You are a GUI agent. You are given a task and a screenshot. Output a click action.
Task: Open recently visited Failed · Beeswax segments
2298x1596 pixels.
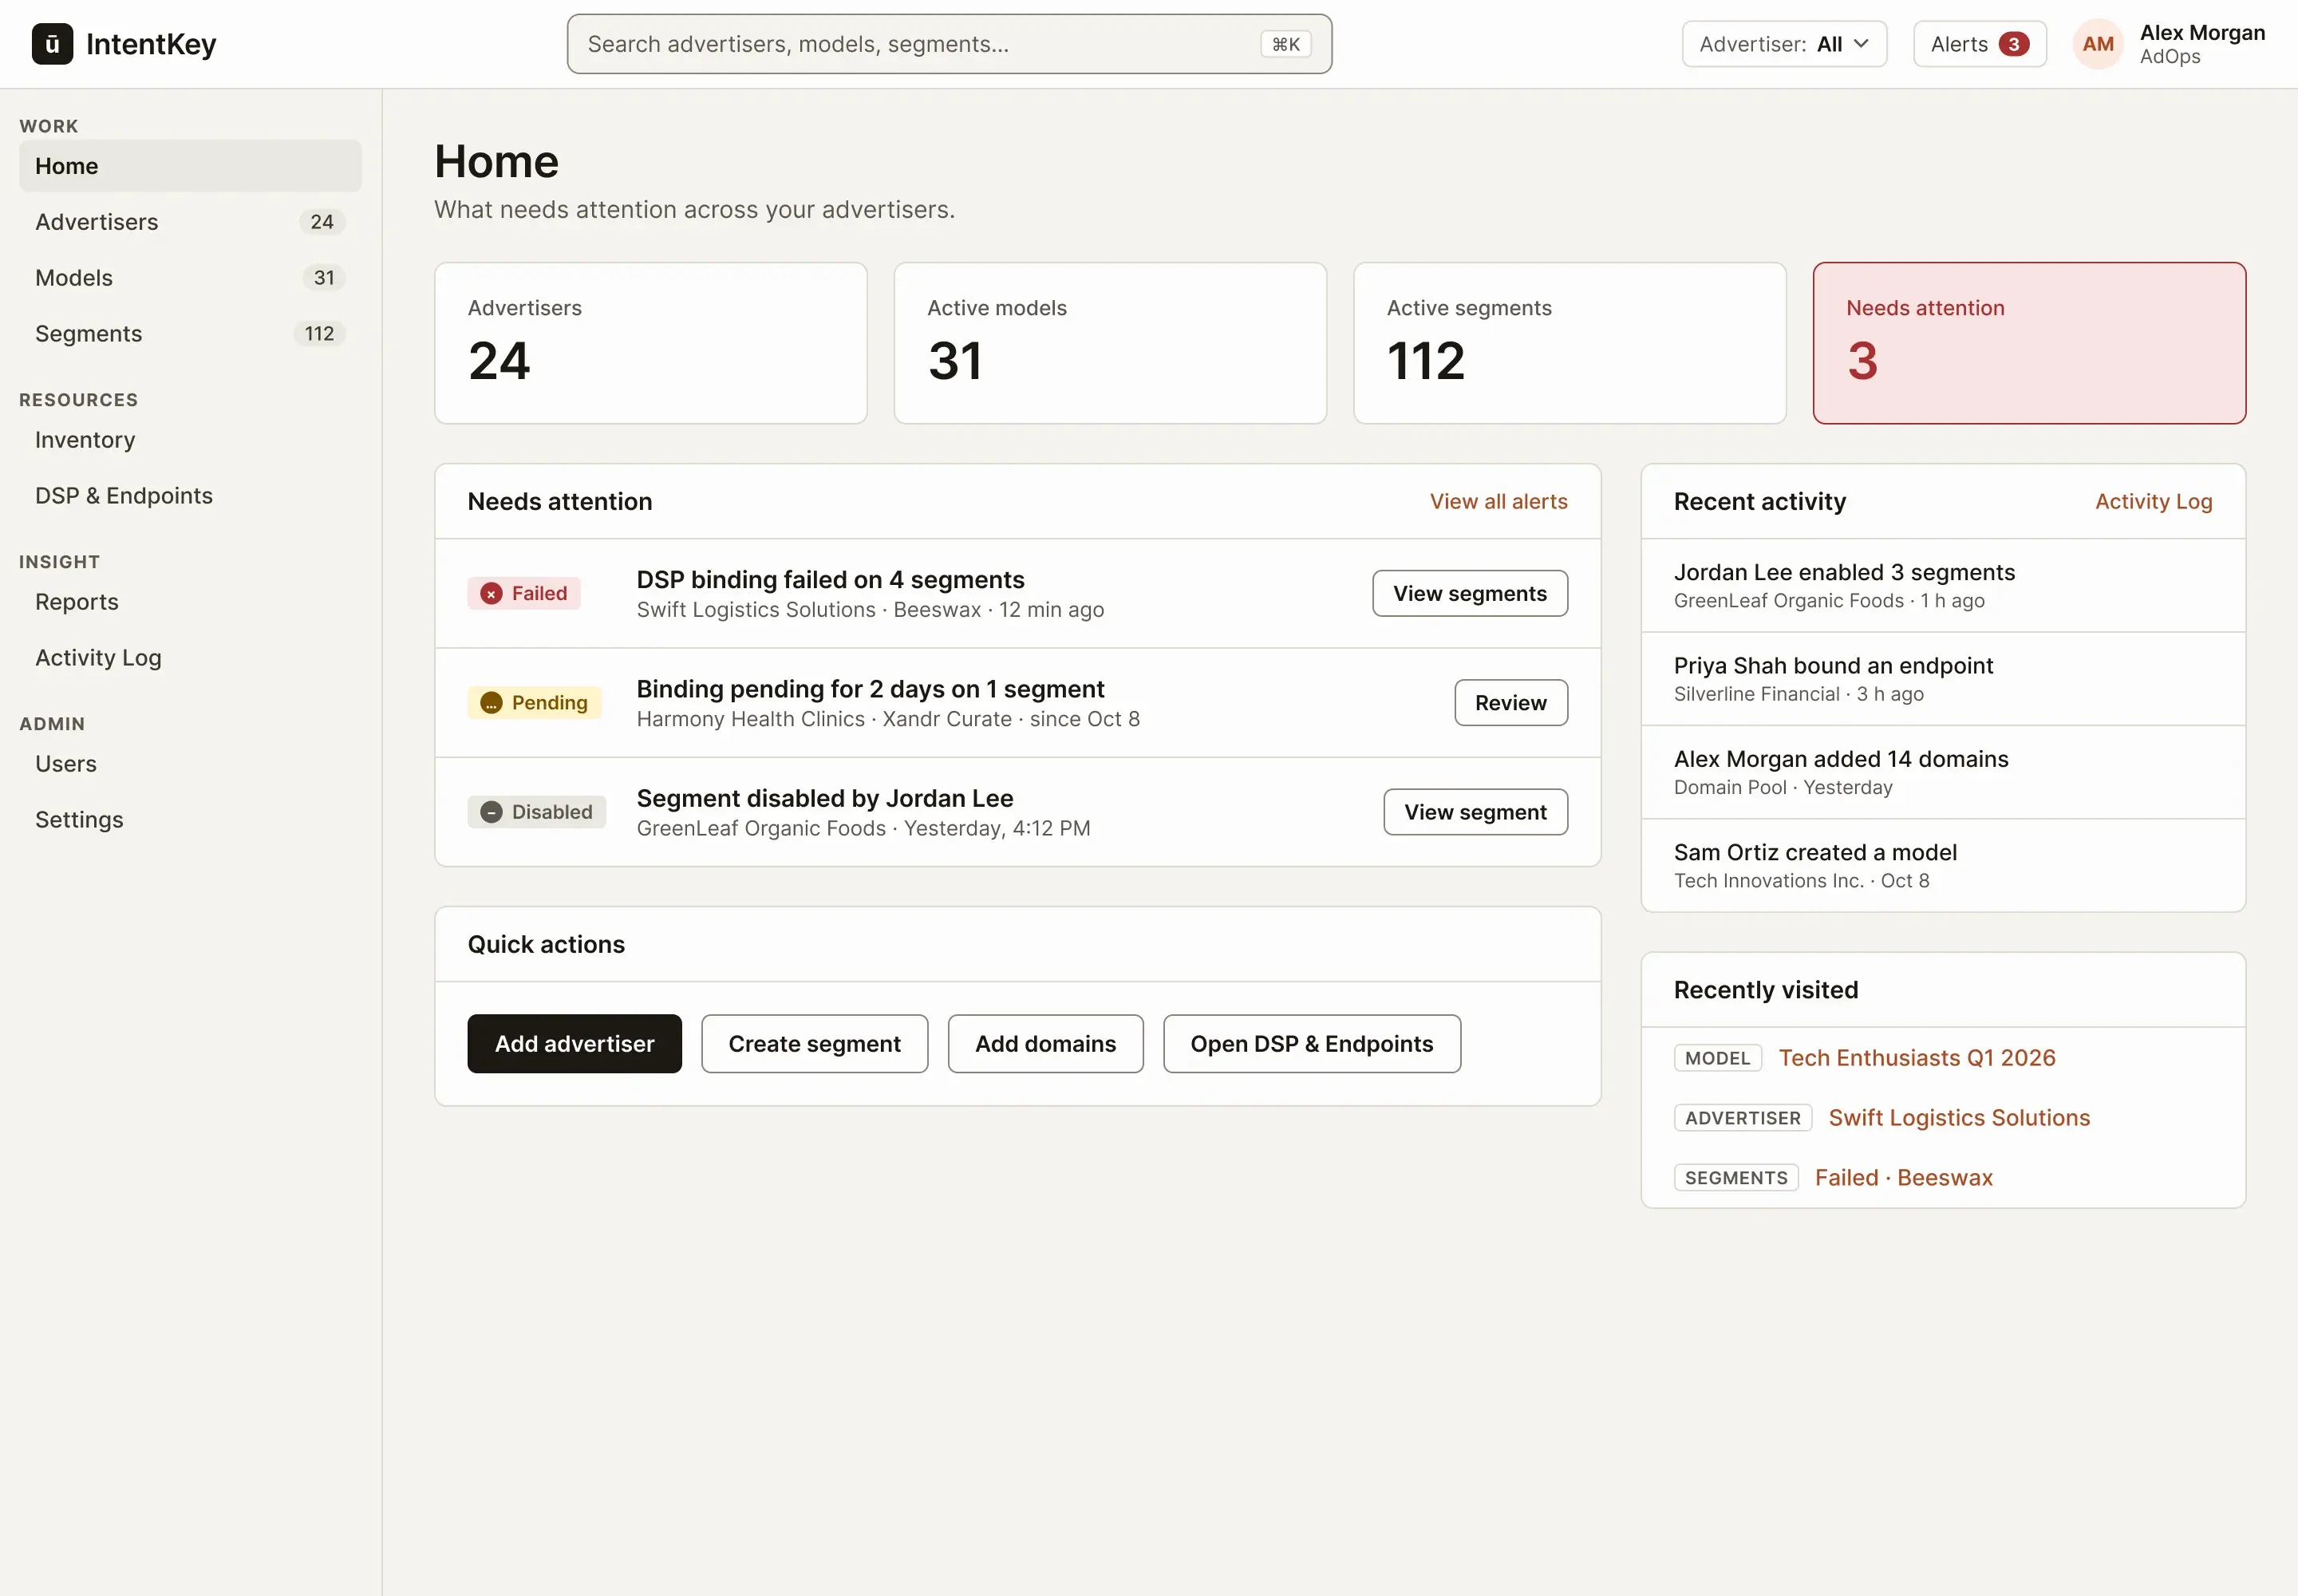(1903, 1178)
